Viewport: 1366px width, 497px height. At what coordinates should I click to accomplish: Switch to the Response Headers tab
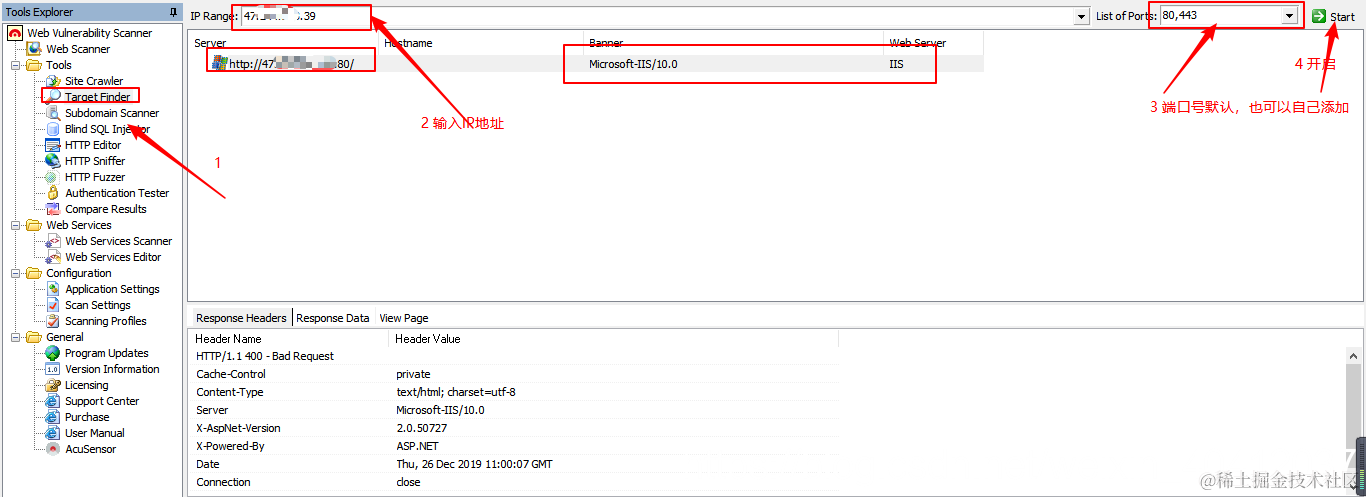(x=240, y=318)
